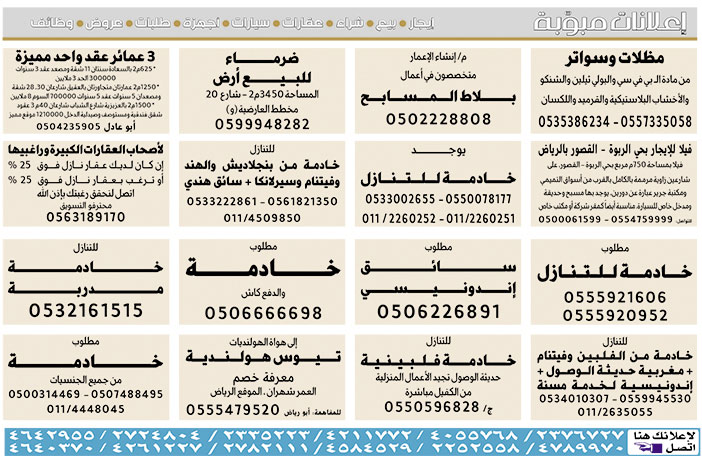Click phone number 0550596828

point(432,407)
